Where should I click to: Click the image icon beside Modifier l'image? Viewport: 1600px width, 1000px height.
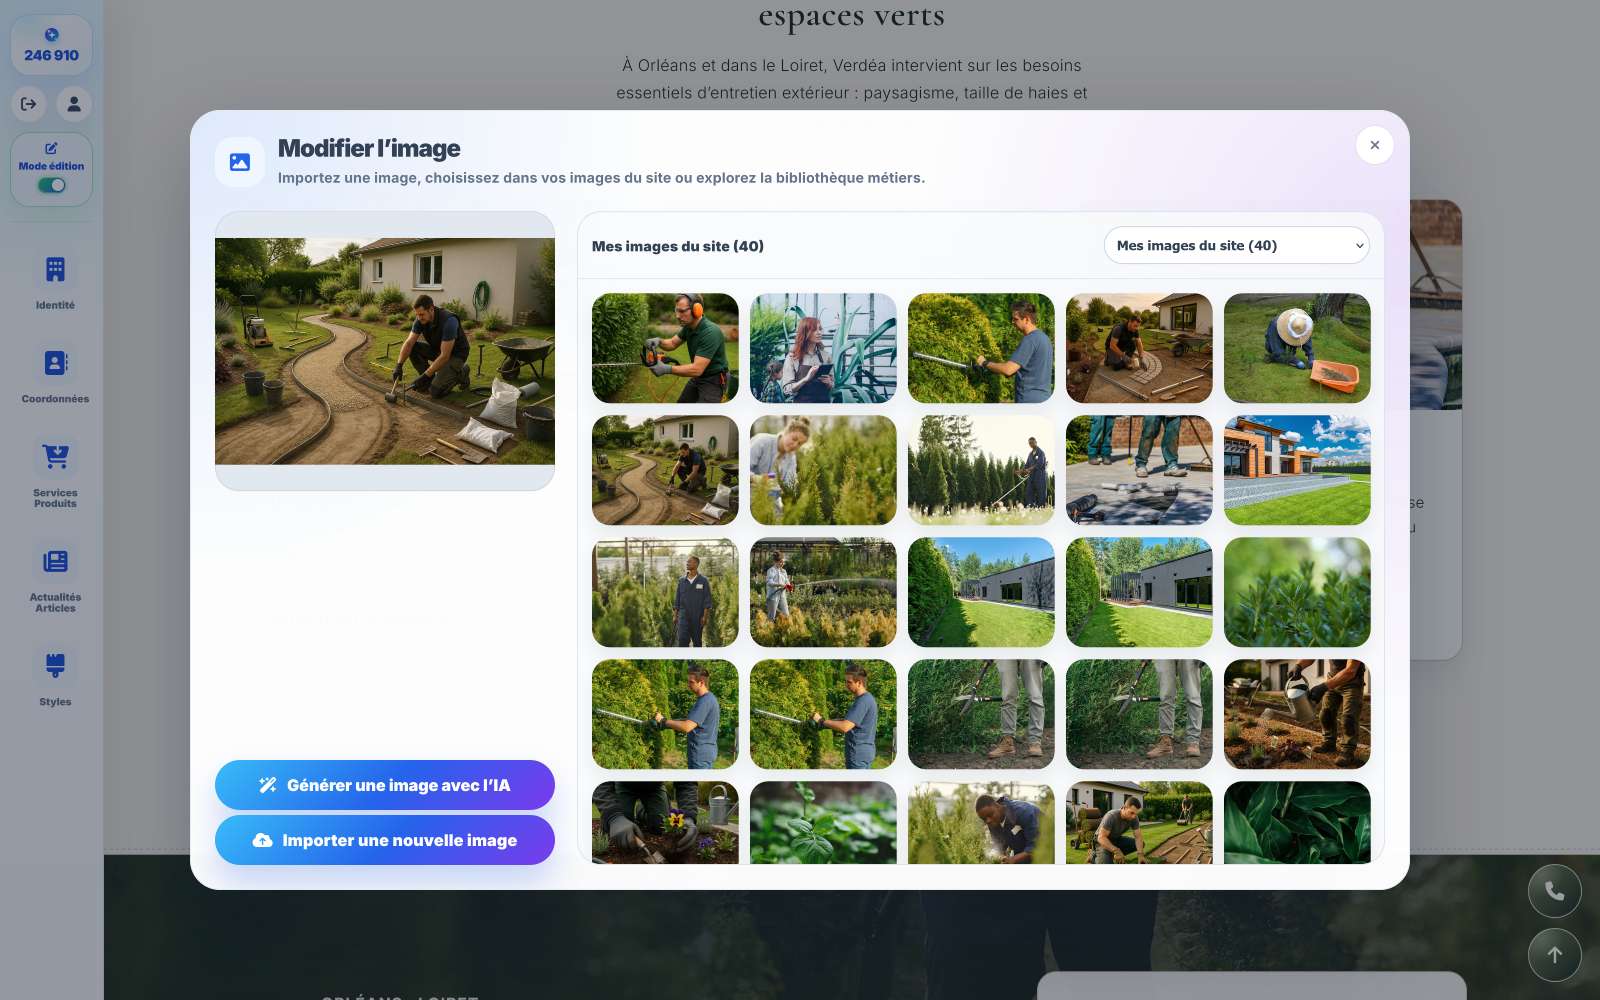tap(240, 162)
